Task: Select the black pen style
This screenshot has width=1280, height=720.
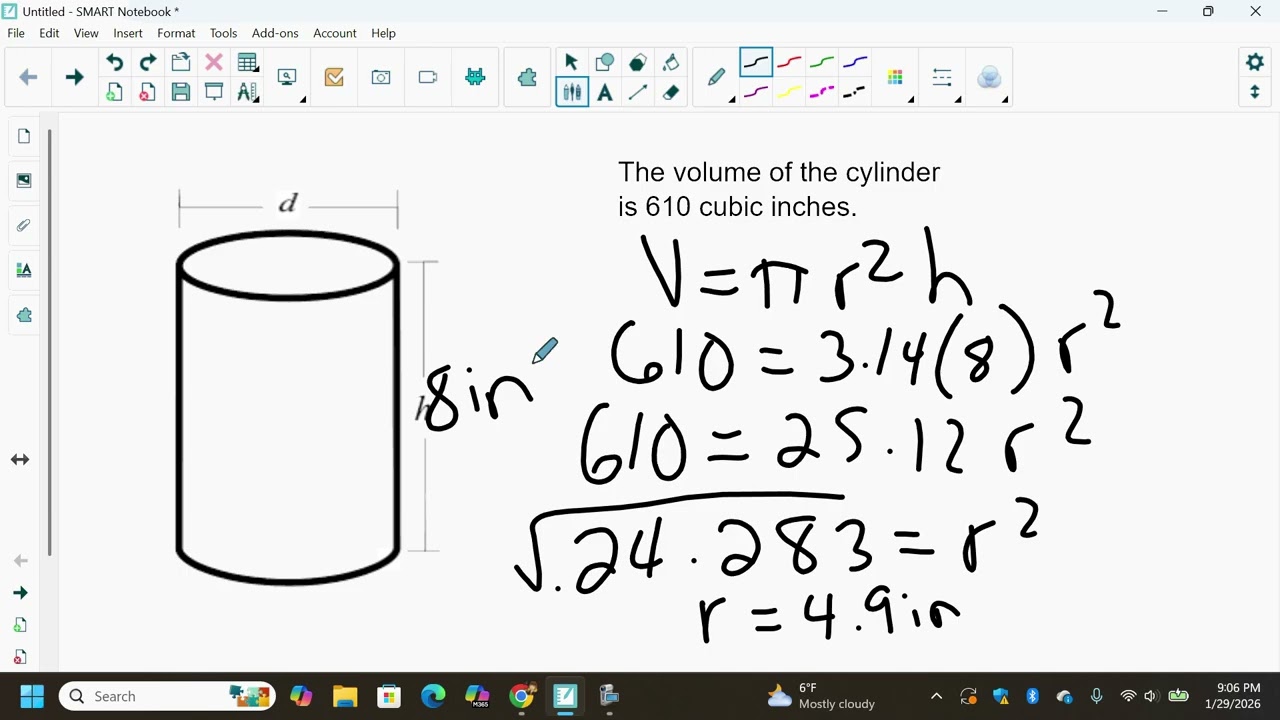Action: [756, 63]
